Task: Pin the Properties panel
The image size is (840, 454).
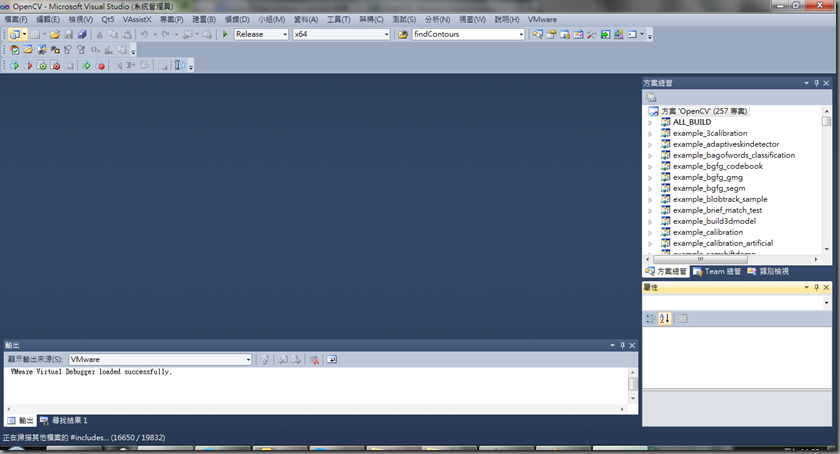Action: (816, 287)
